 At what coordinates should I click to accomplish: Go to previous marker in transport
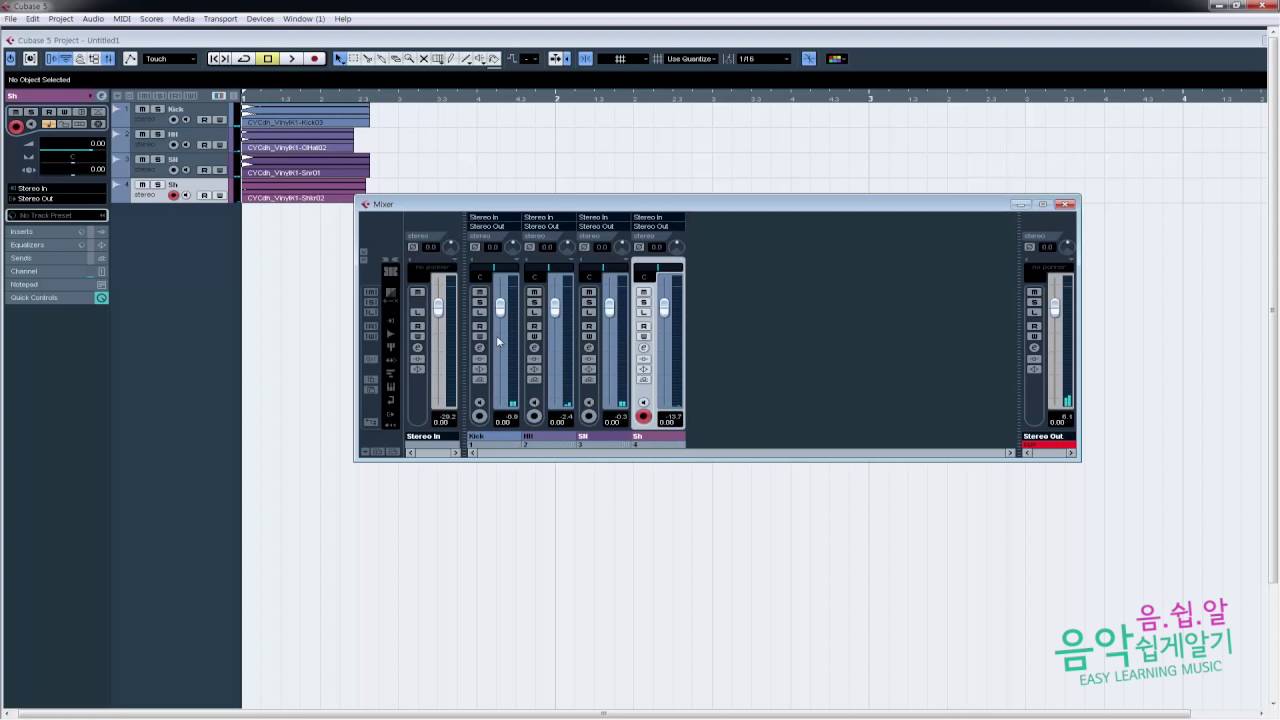click(x=213, y=59)
